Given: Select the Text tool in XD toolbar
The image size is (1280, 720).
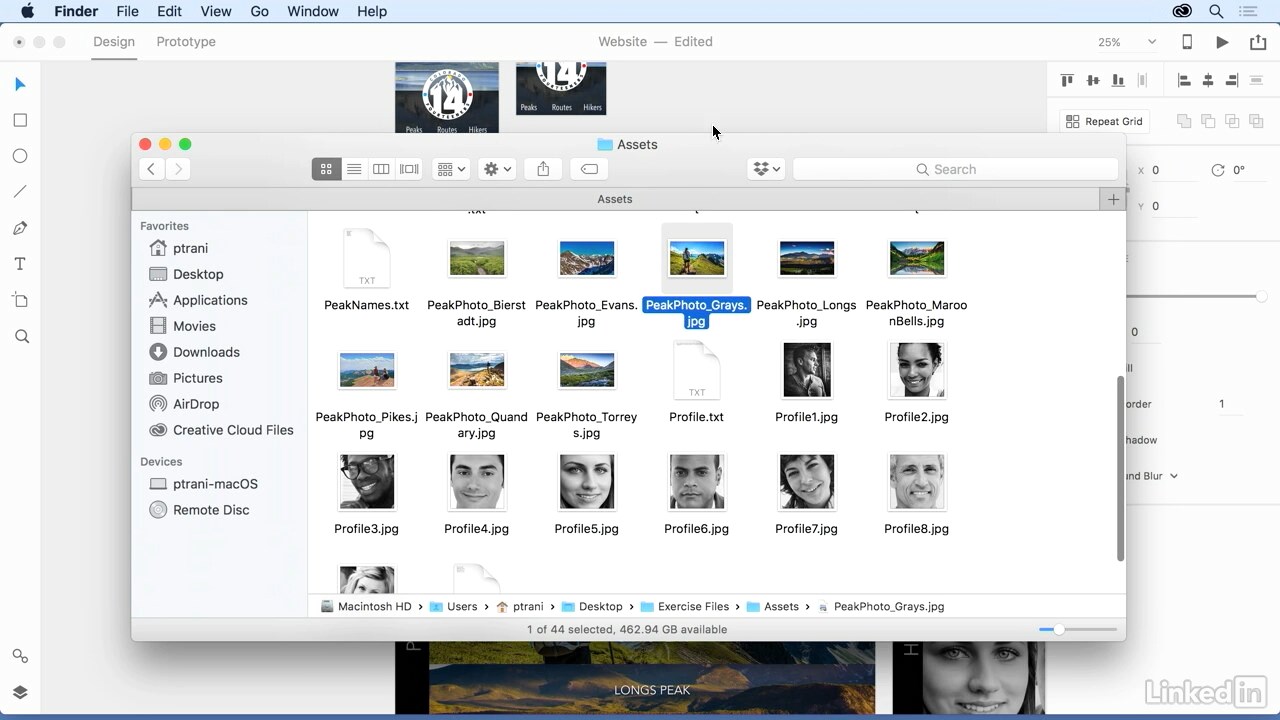Looking at the screenshot, I should pos(20,264).
